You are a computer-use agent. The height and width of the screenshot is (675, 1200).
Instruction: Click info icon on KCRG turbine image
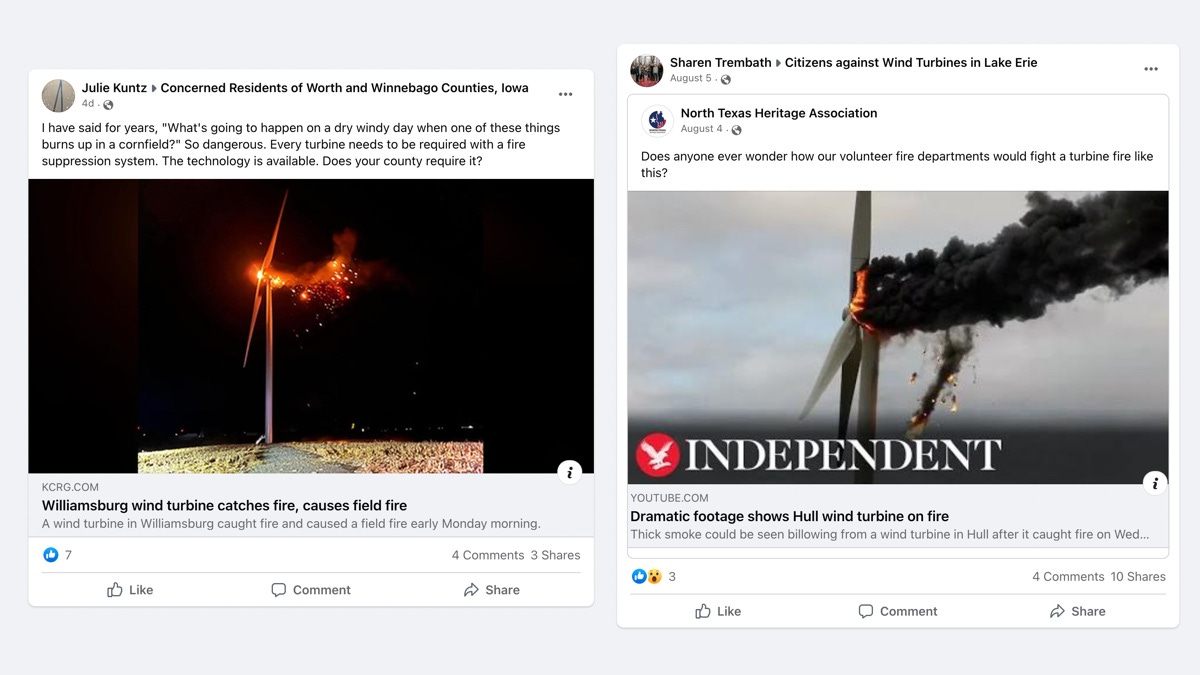(x=569, y=472)
